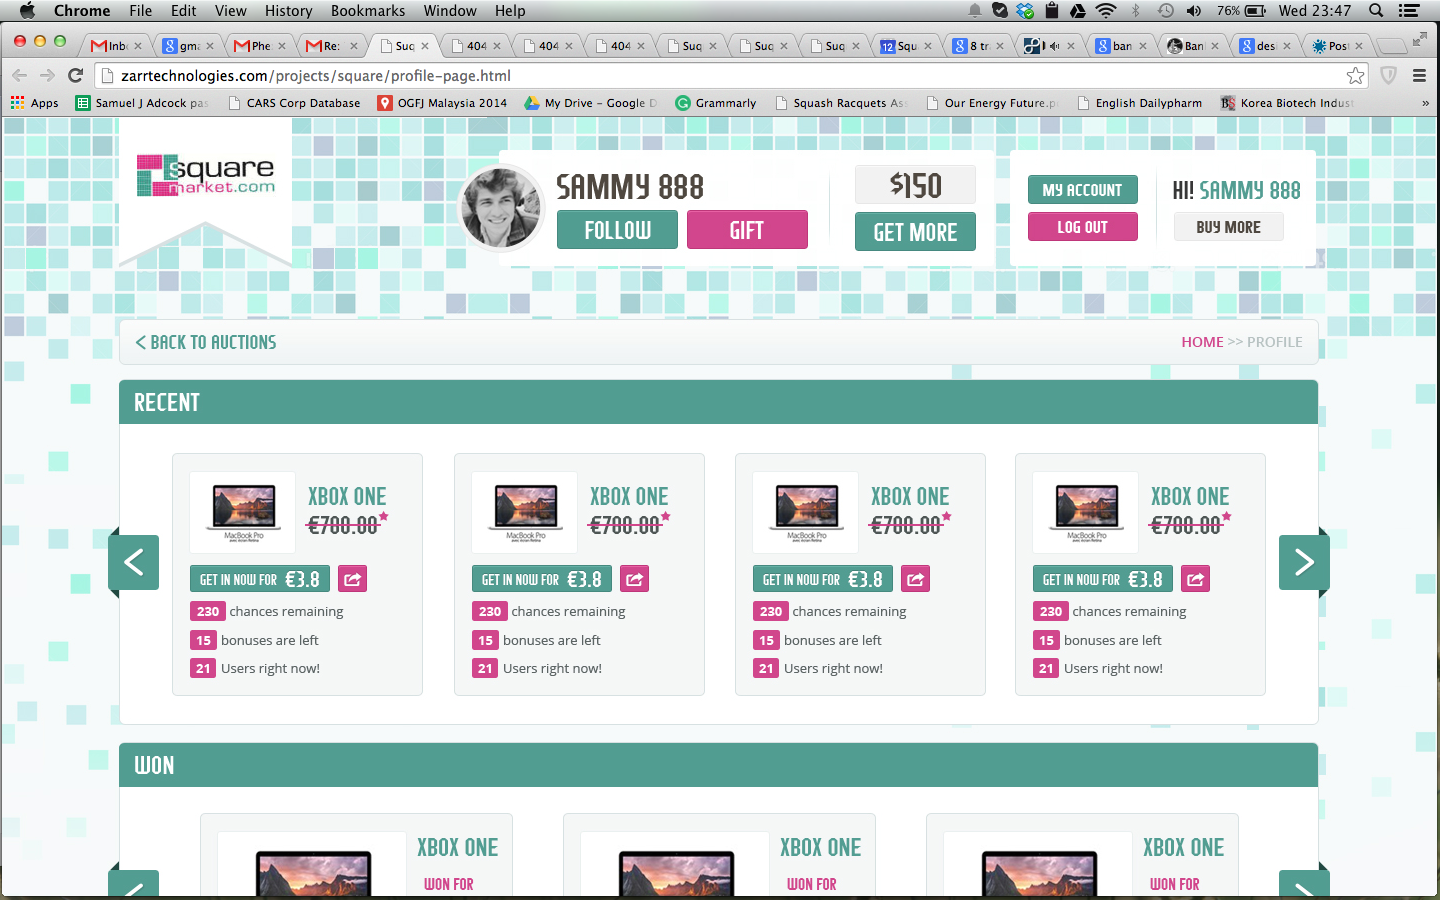Click share icon on fourth Xbox One card
The width and height of the screenshot is (1440, 900).
click(x=1195, y=579)
